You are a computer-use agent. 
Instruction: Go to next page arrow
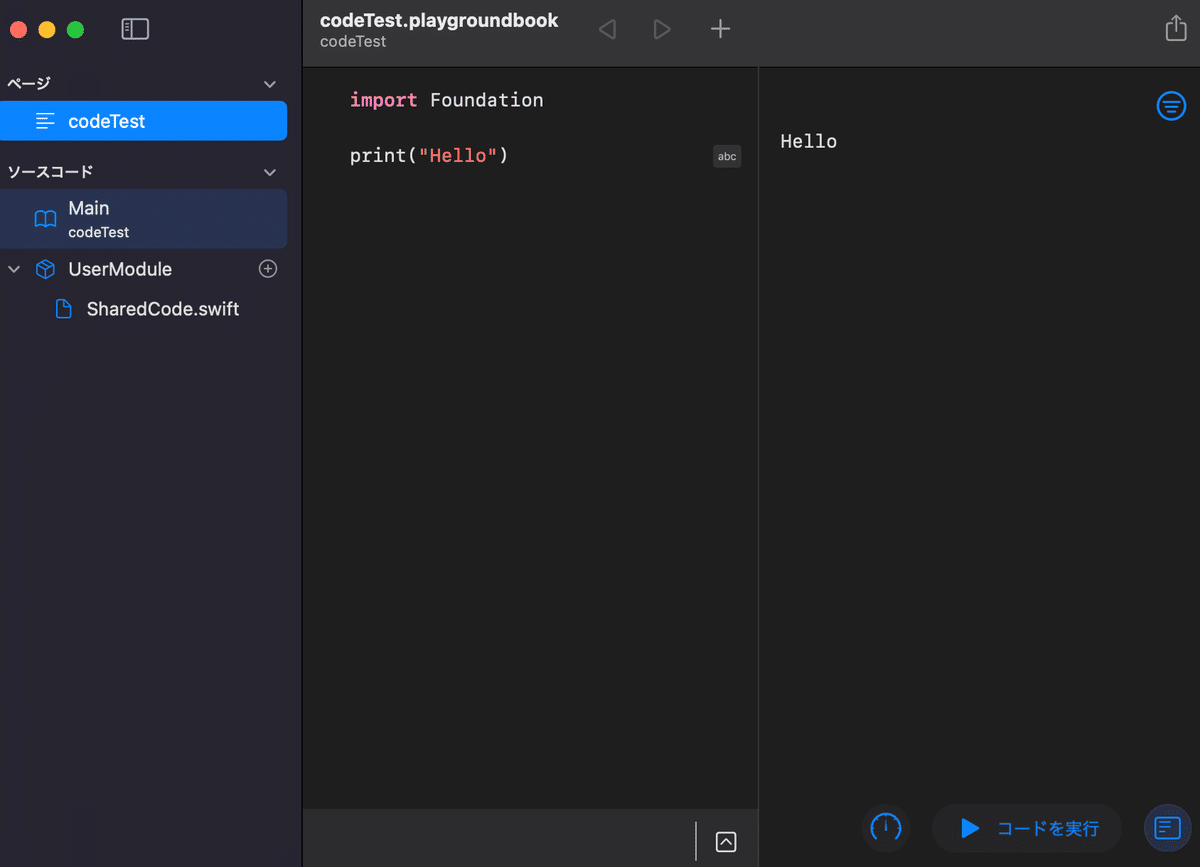coord(662,29)
